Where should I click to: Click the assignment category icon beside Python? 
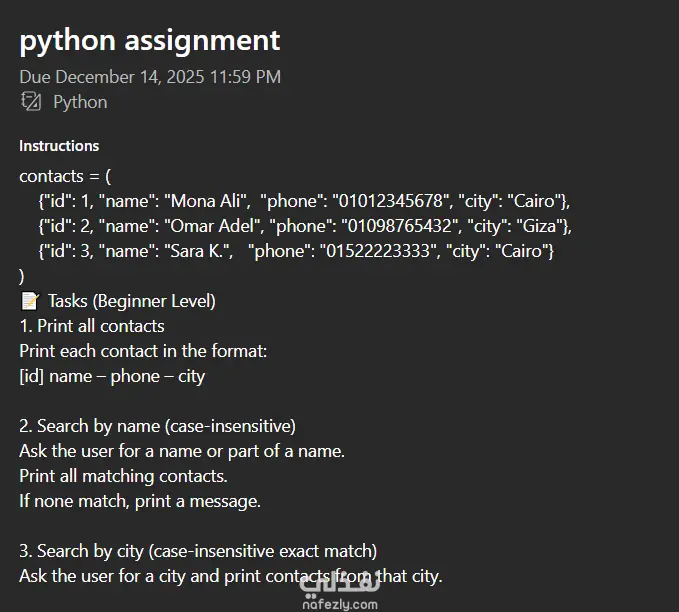pos(31,102)
